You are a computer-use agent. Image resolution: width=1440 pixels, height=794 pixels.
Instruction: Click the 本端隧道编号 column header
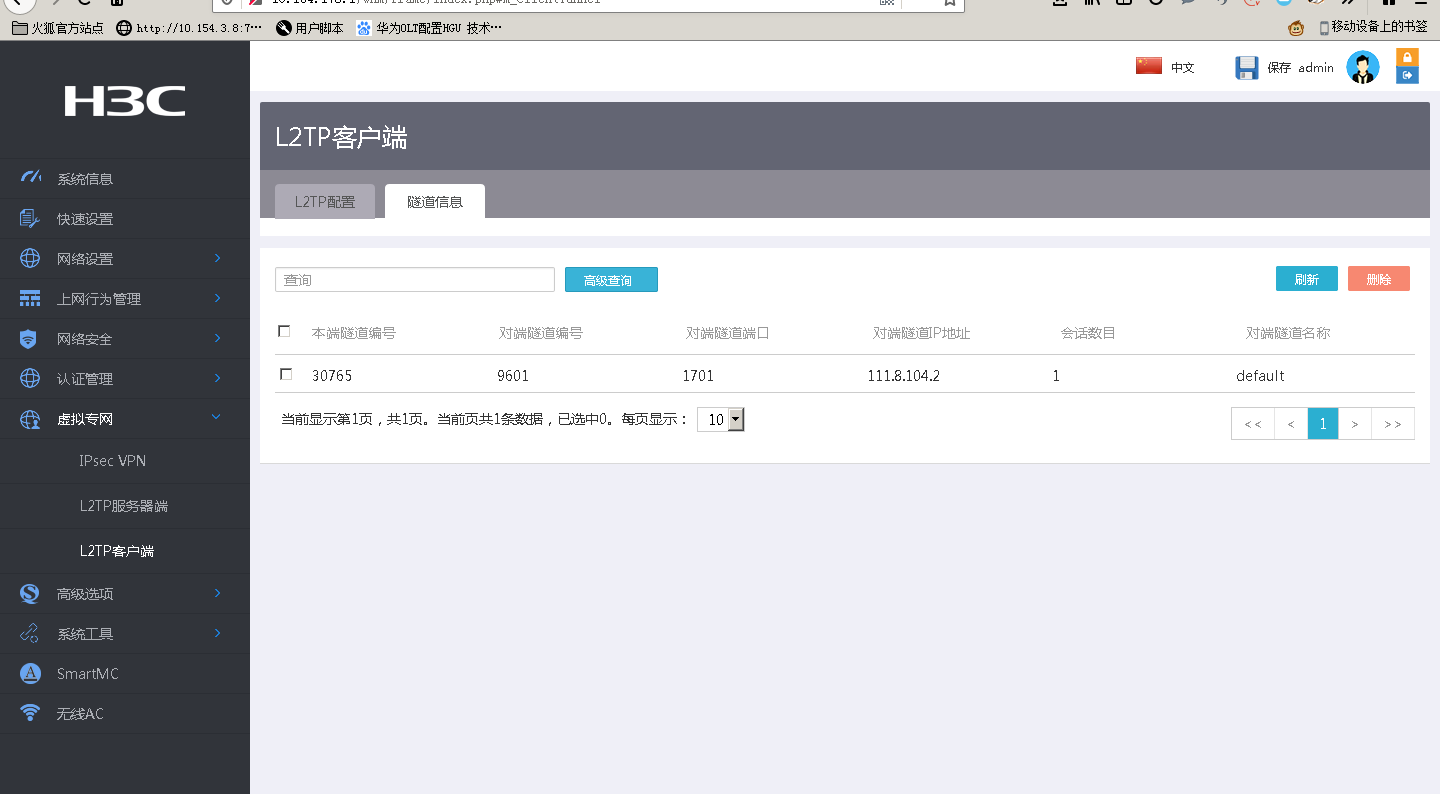coord(354,333)
